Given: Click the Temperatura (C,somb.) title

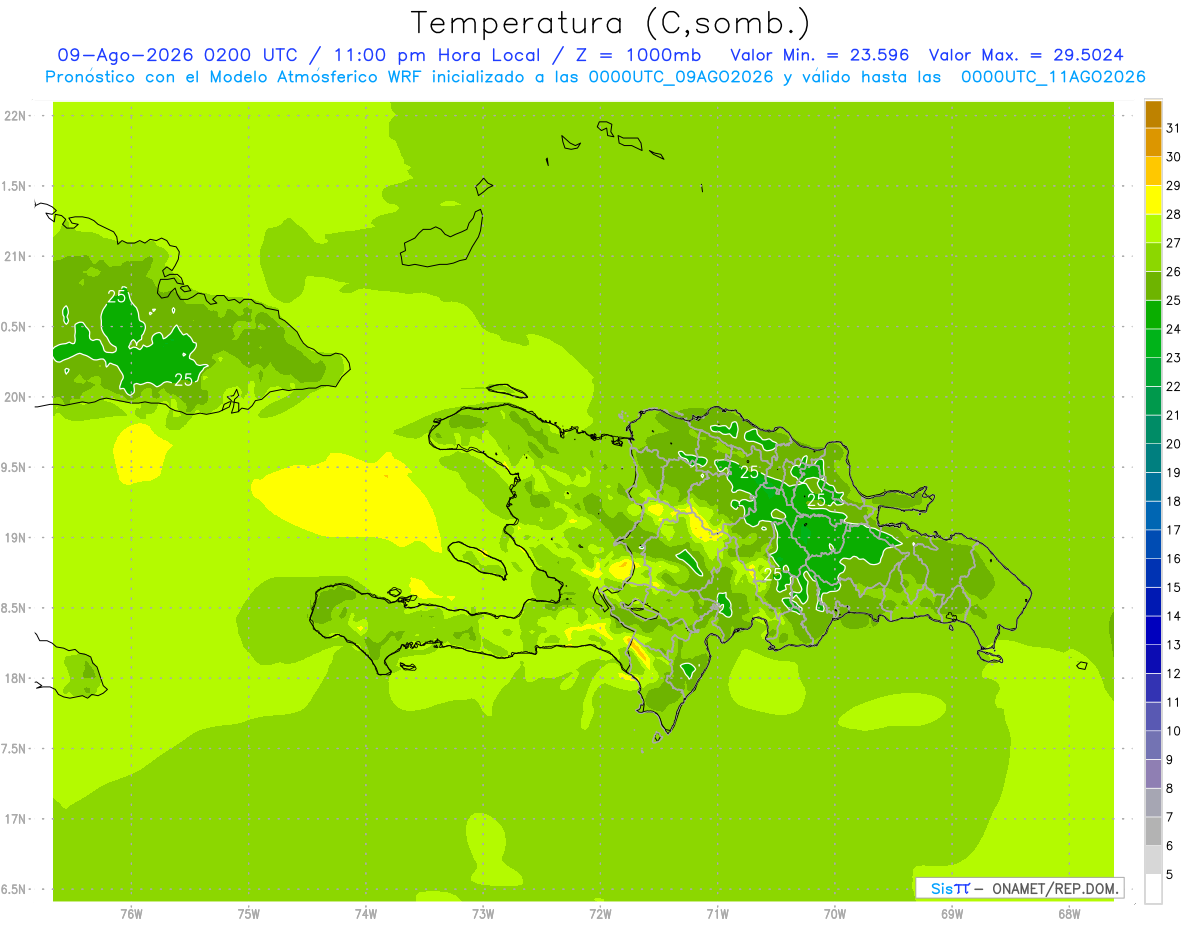Looking at the screenshot, I should [x=611, y=23].
